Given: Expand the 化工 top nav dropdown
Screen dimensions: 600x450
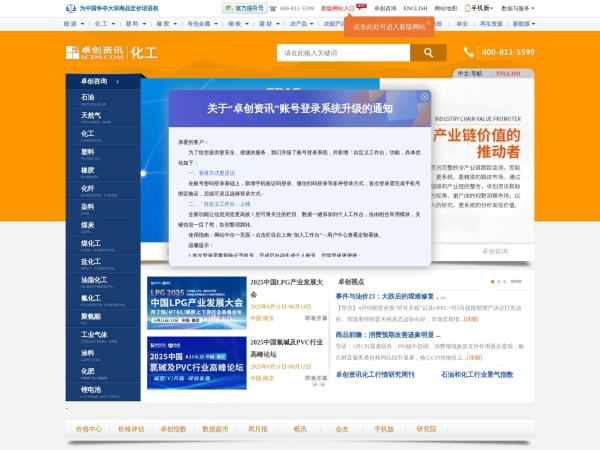Looking at the screenshot, I should (x=105, y=24).
